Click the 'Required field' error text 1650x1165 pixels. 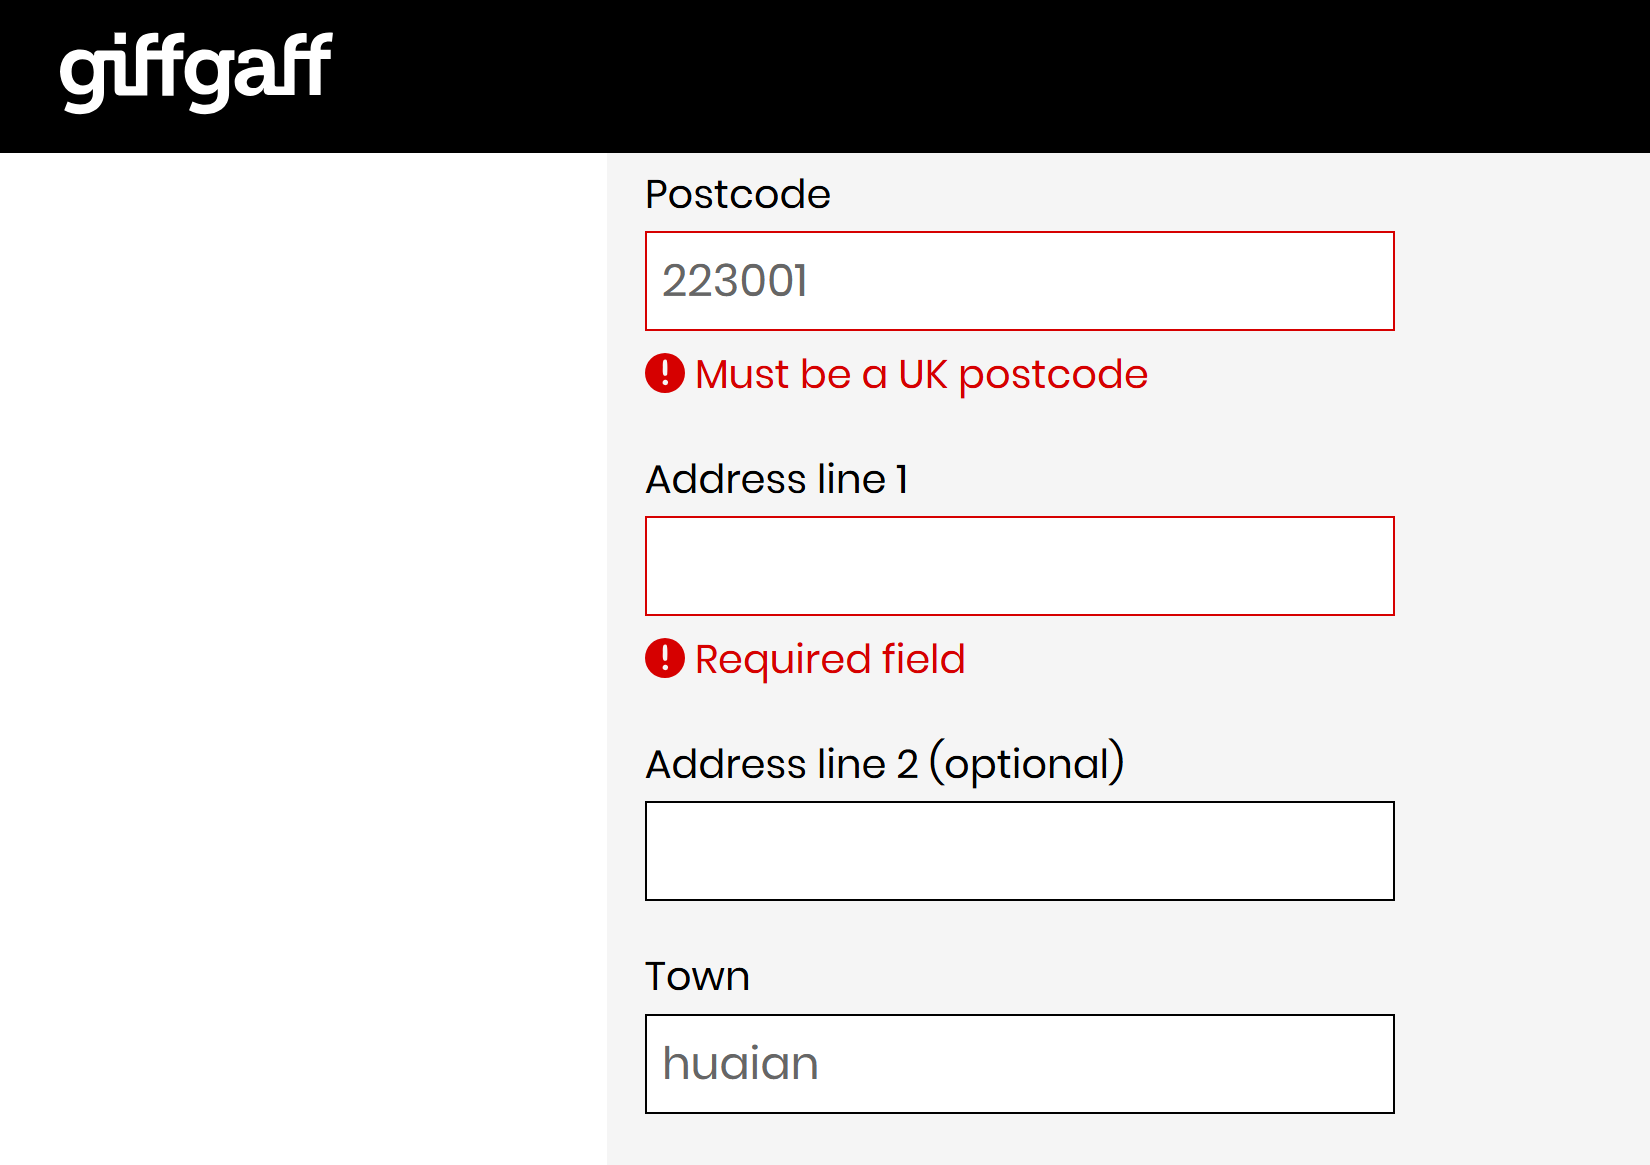830,659
